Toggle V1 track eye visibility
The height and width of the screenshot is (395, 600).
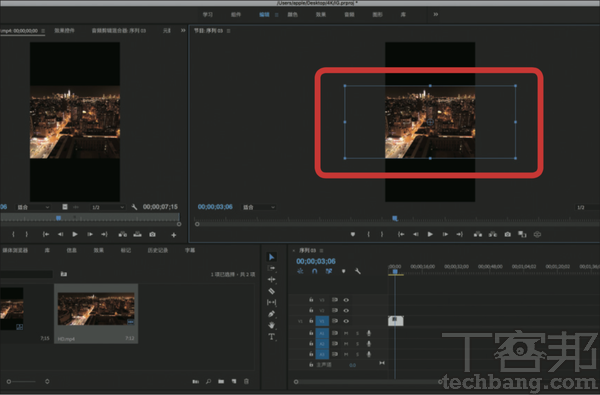point(346,321)
